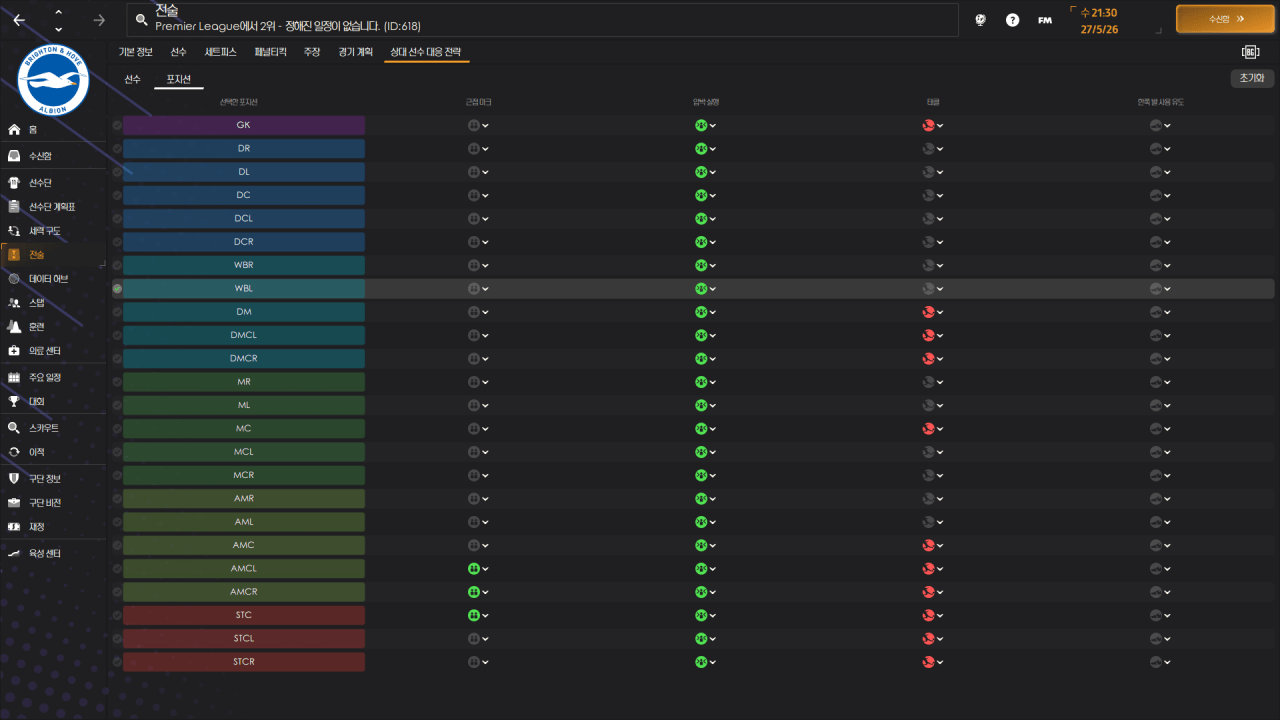Open tackling dropdown for DM row
Screen dimensions: 1280x720
pos(933,312)
